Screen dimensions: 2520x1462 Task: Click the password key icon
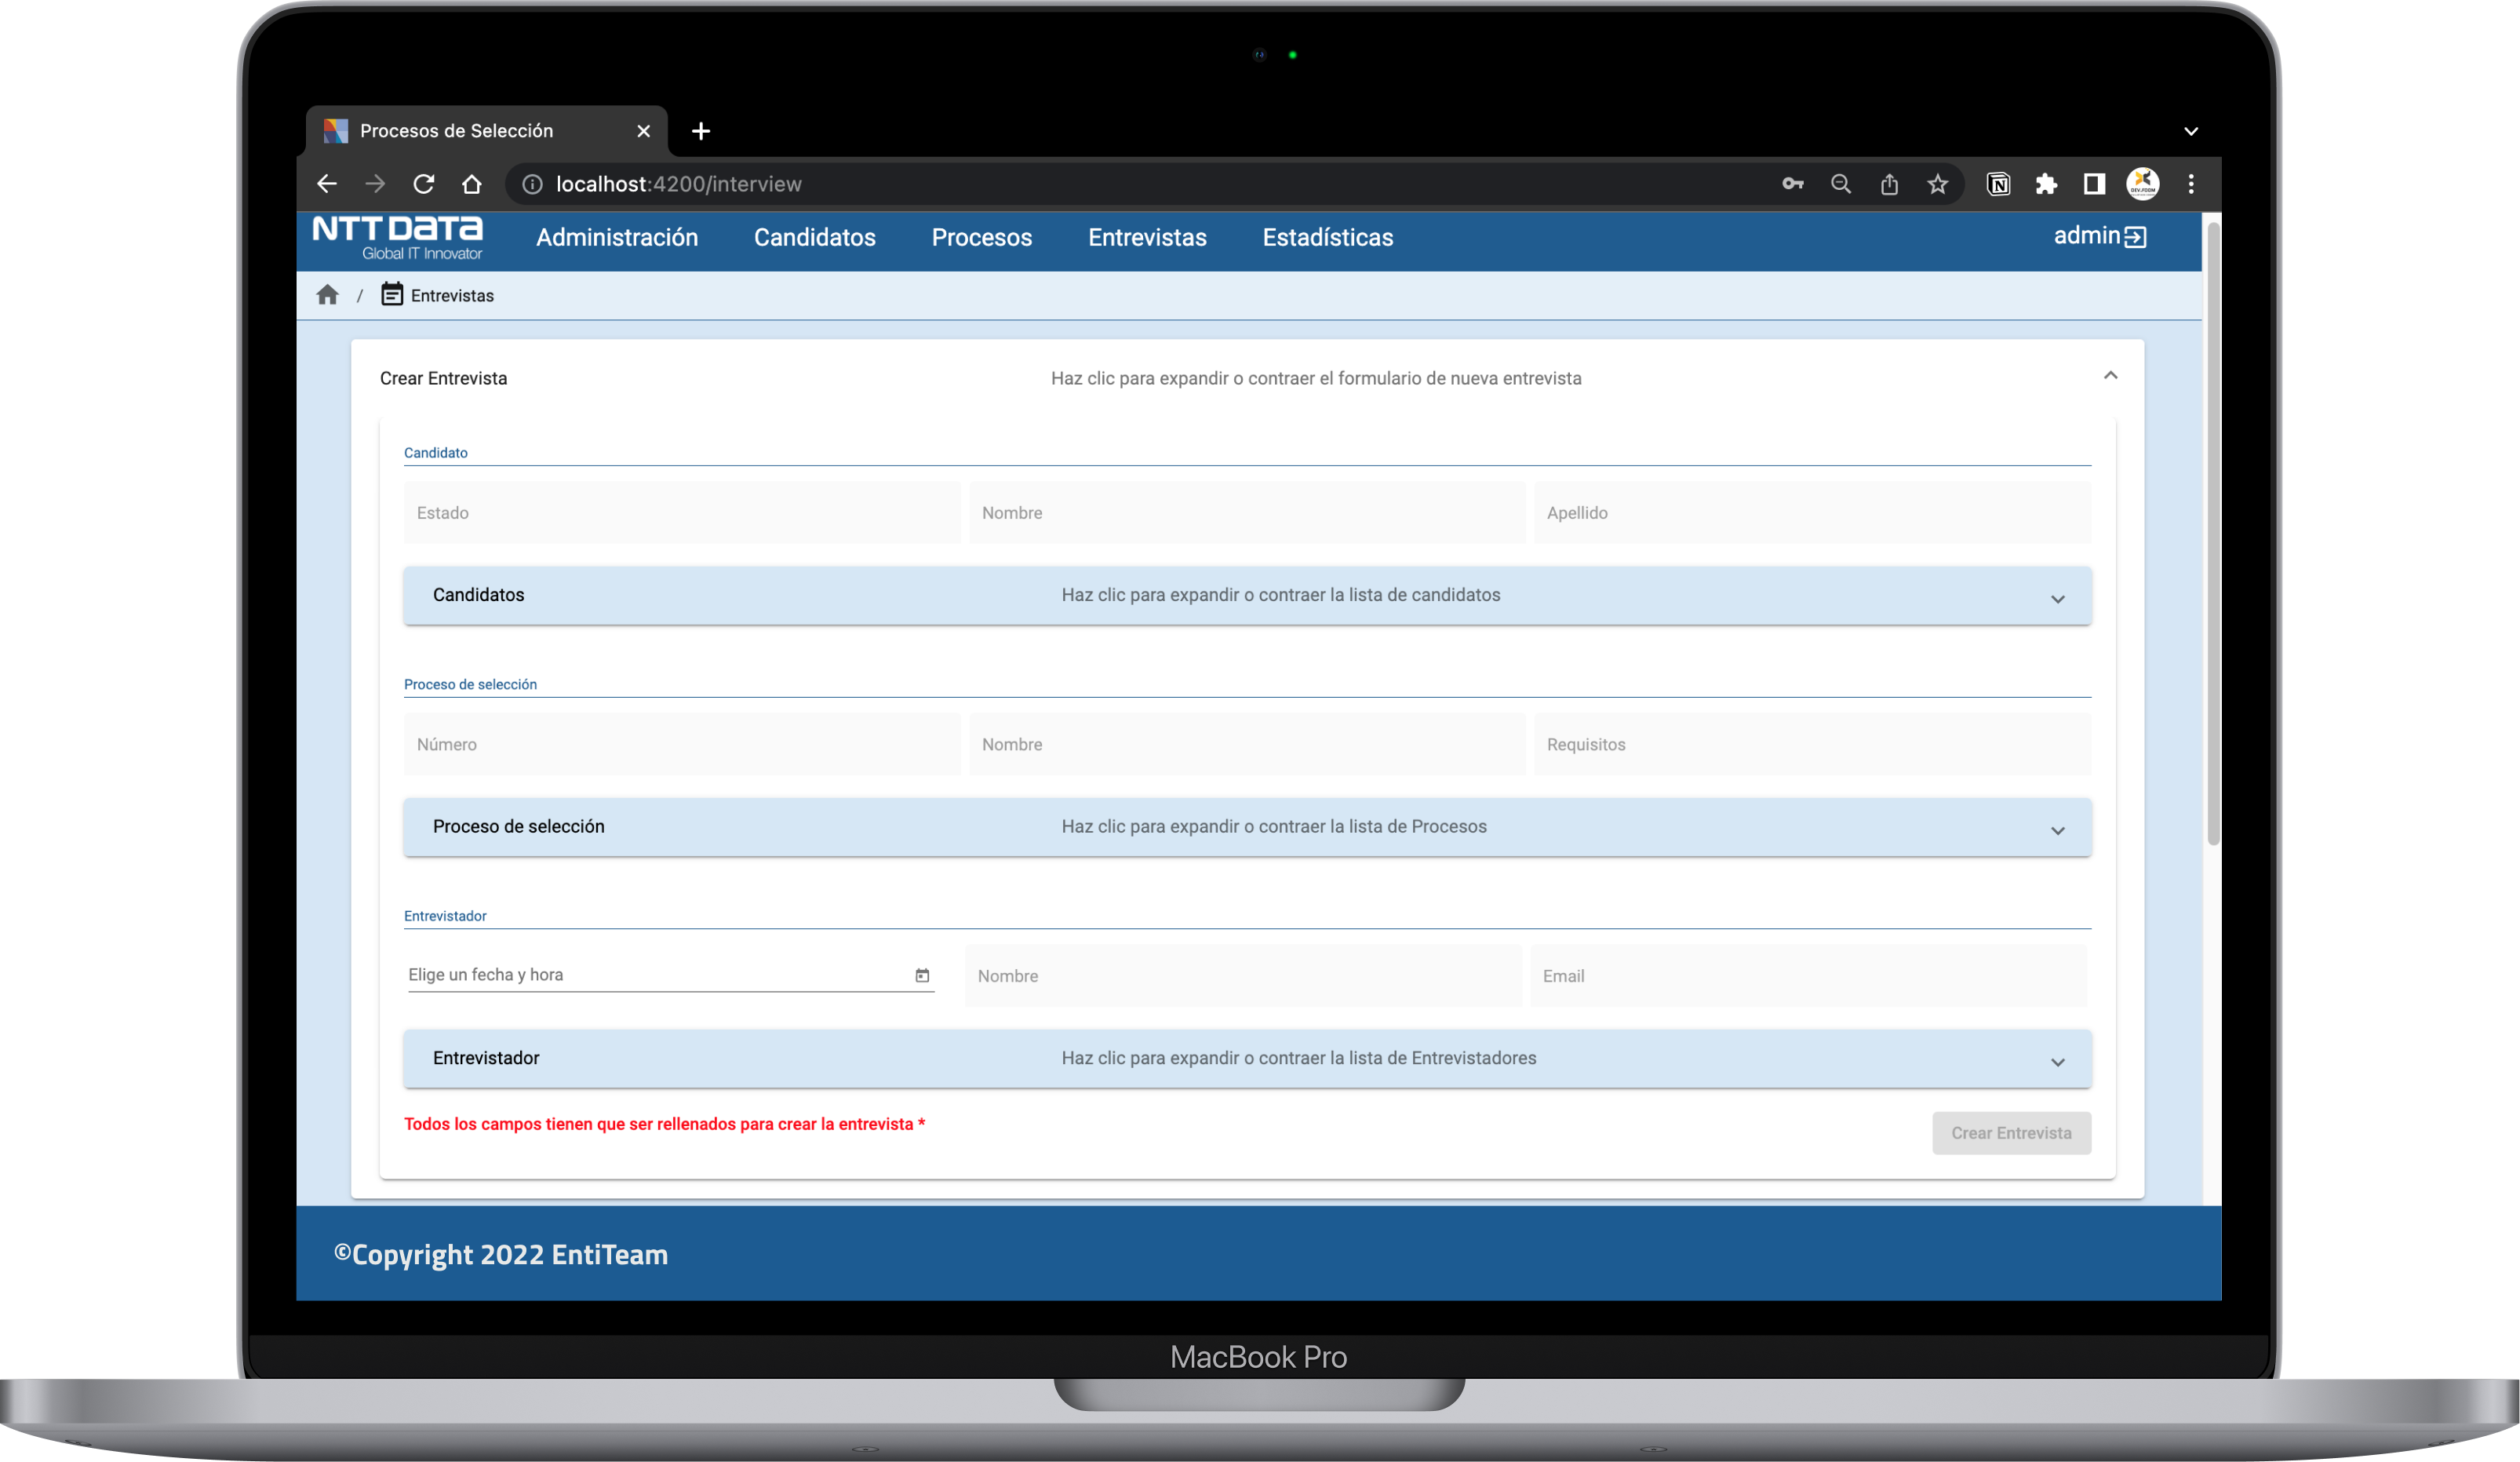point(1792,184)
